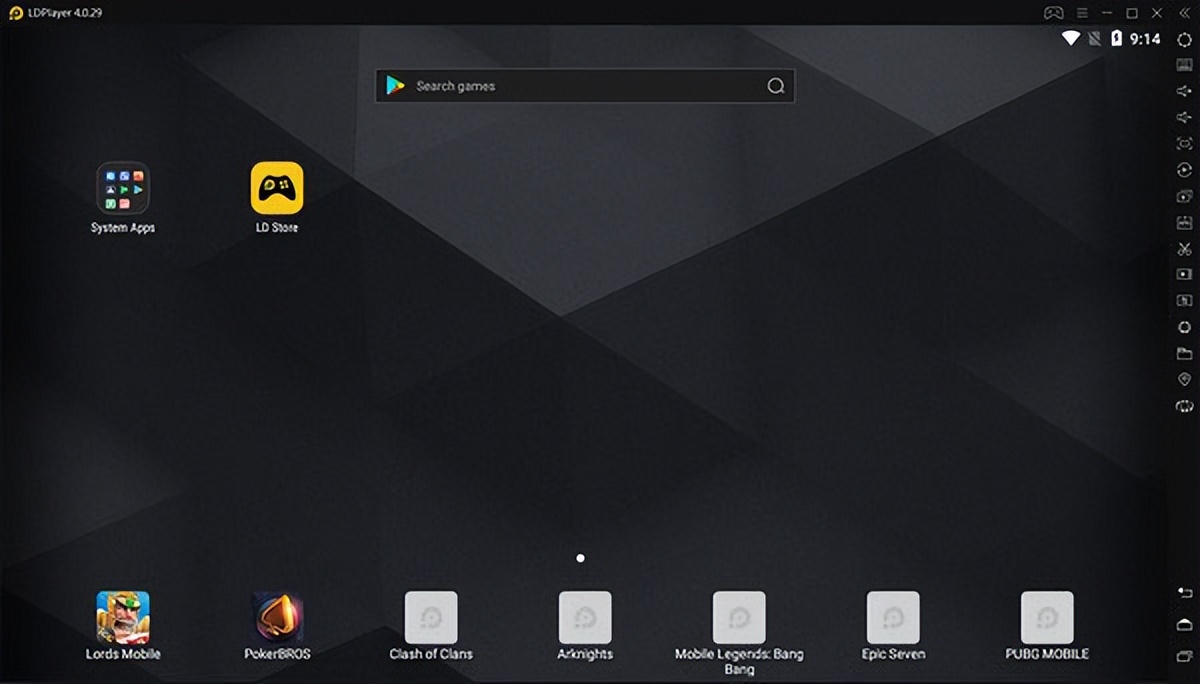
Task: Click the sidebar phone-screen icon below the video recorder
Action: pos(1184,301)
